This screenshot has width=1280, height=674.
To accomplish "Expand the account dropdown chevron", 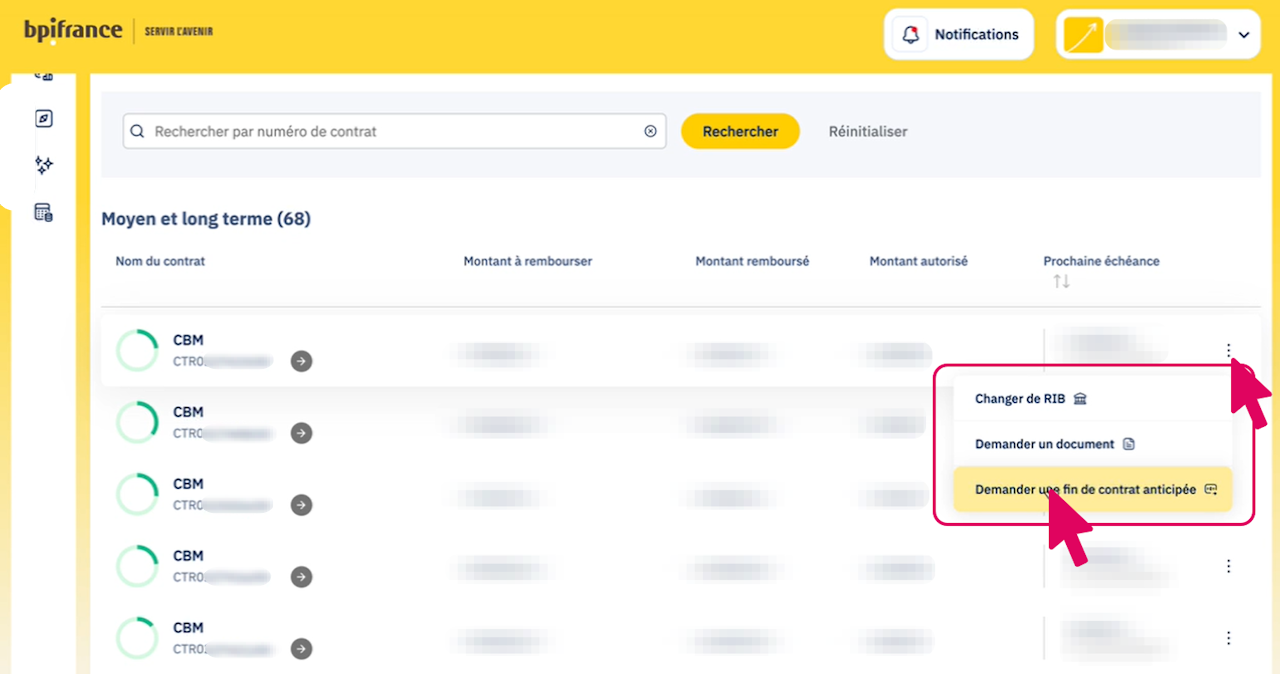I will (1244, 35).
